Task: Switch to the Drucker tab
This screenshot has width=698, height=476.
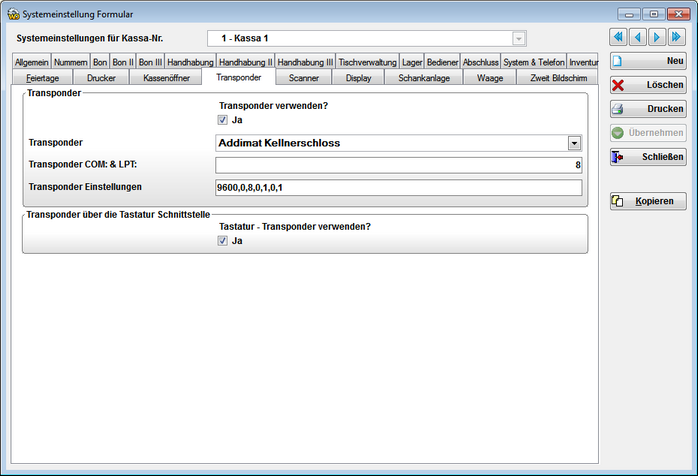Action: click(101, 78)
